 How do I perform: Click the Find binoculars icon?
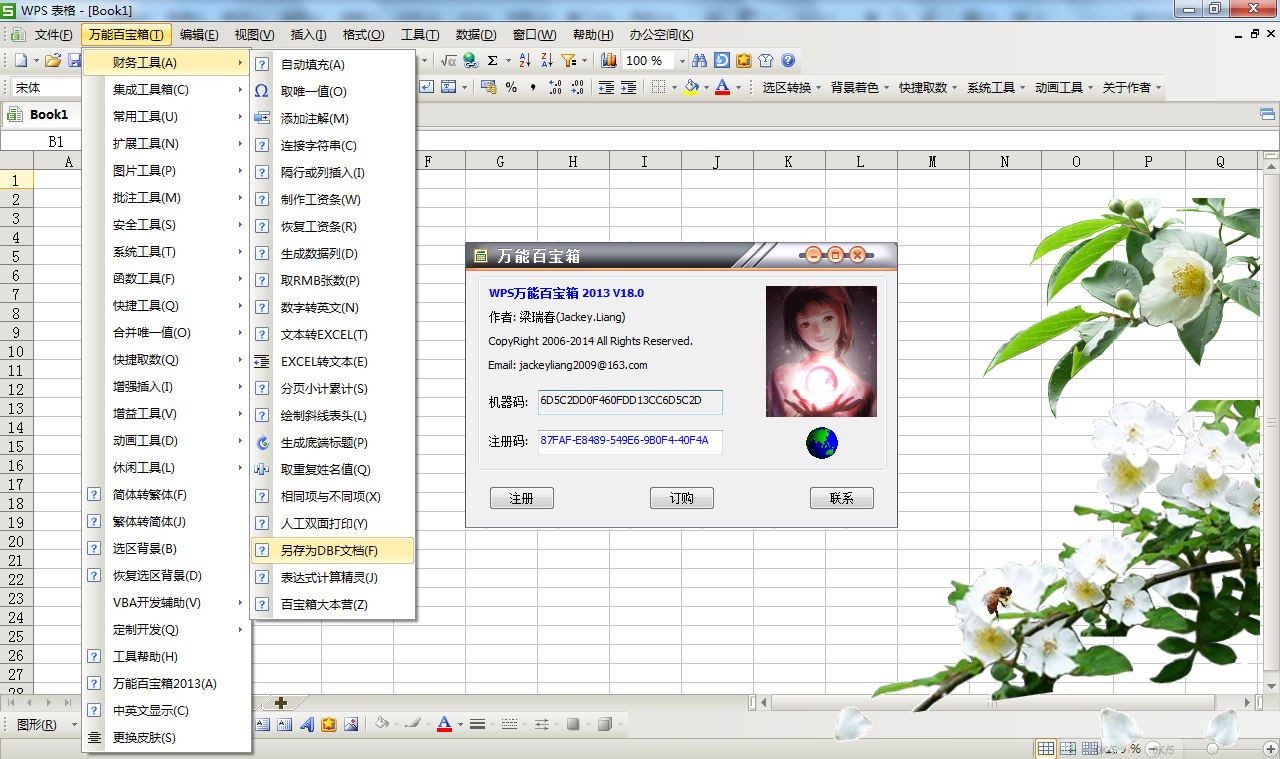point(699,61)
